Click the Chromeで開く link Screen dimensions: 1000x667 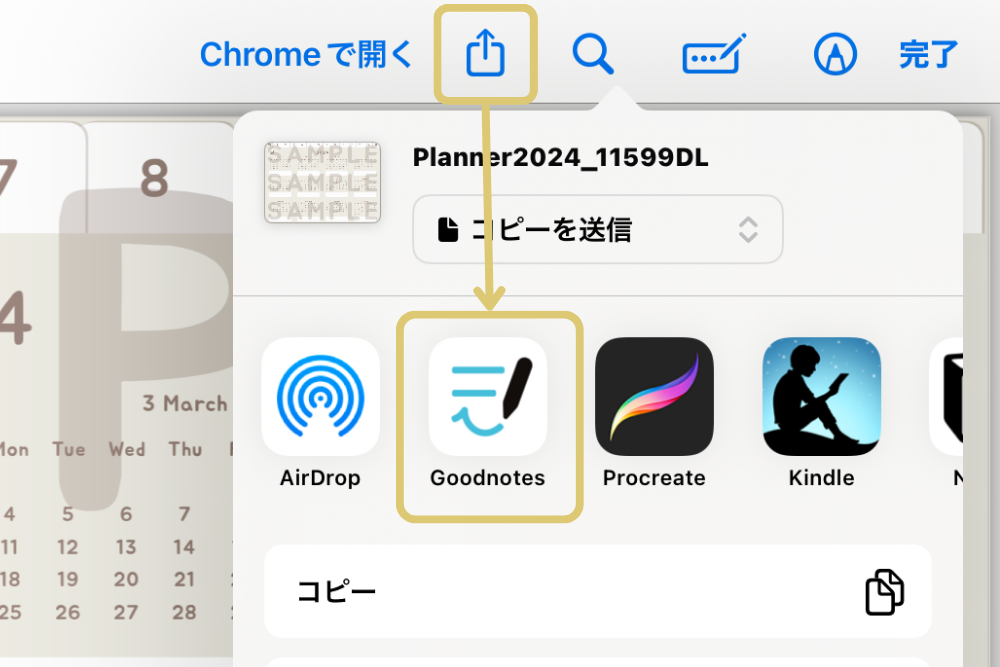click(306, 55)
